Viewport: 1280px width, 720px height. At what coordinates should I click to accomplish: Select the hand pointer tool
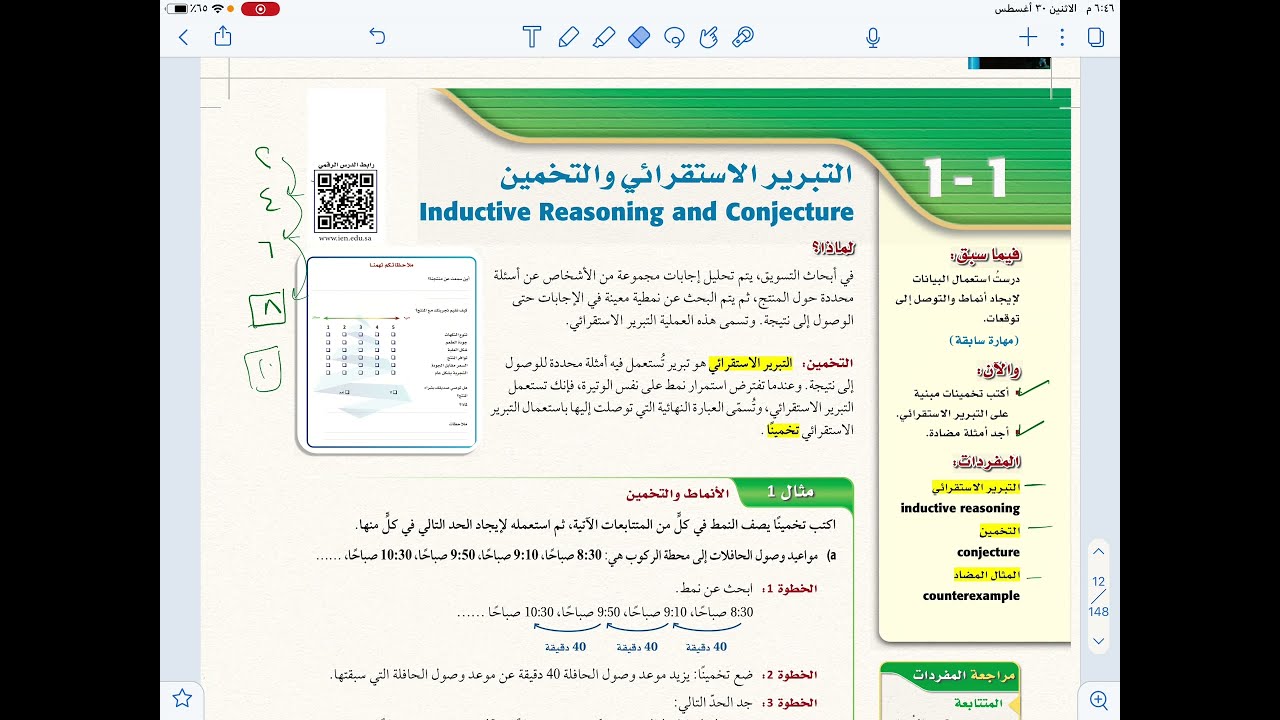coord(709,37)
